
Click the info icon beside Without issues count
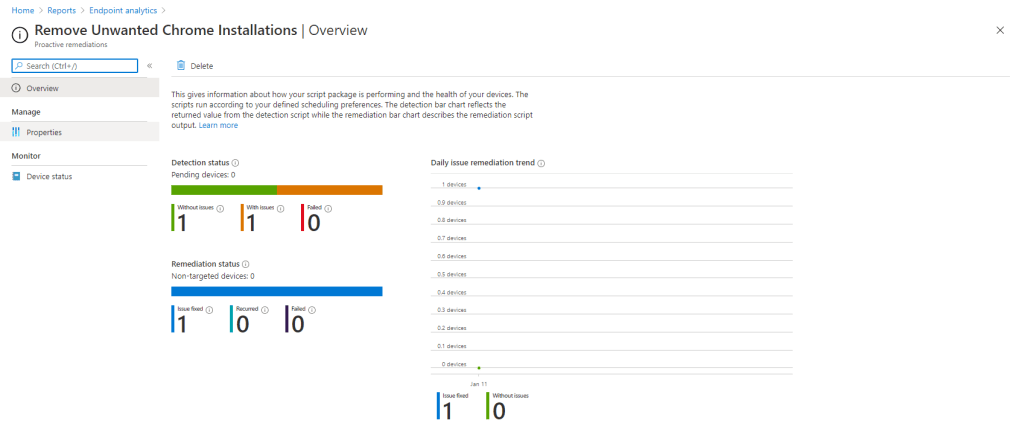pos(220,209)
